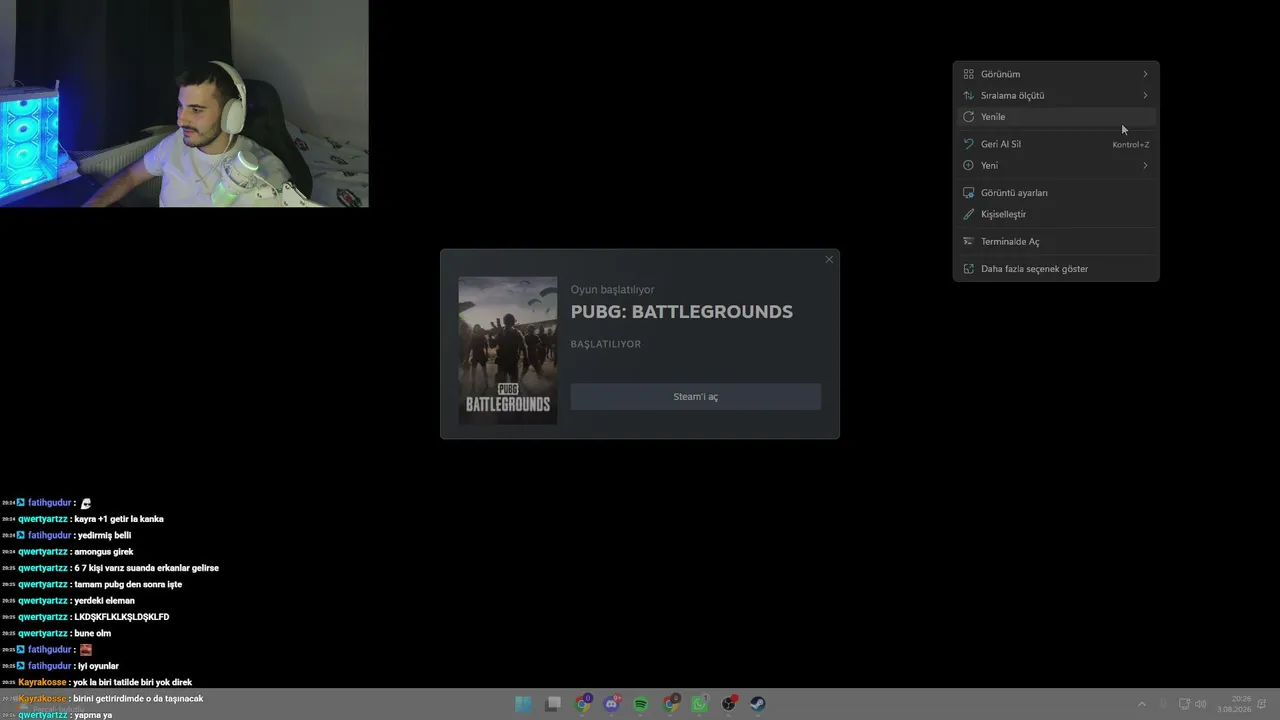Open the Yeni submenu entry

click(1056, 165)
